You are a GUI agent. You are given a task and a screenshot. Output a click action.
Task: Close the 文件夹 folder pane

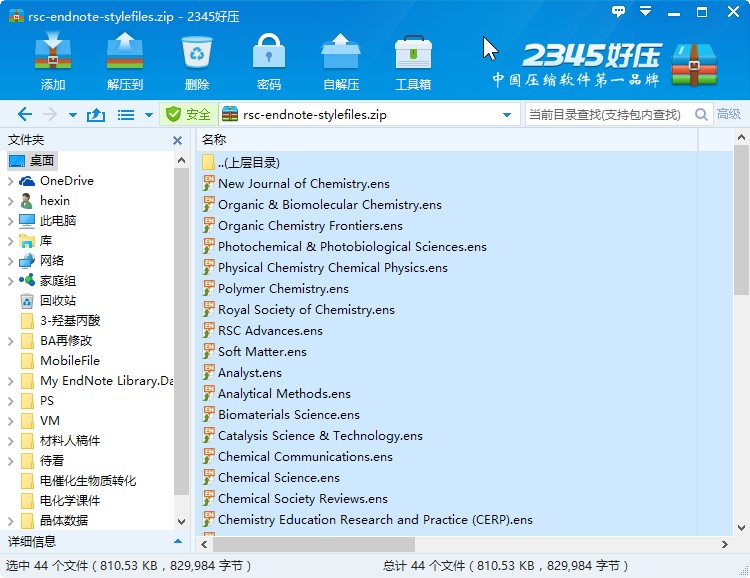click(x=177, y=140)
